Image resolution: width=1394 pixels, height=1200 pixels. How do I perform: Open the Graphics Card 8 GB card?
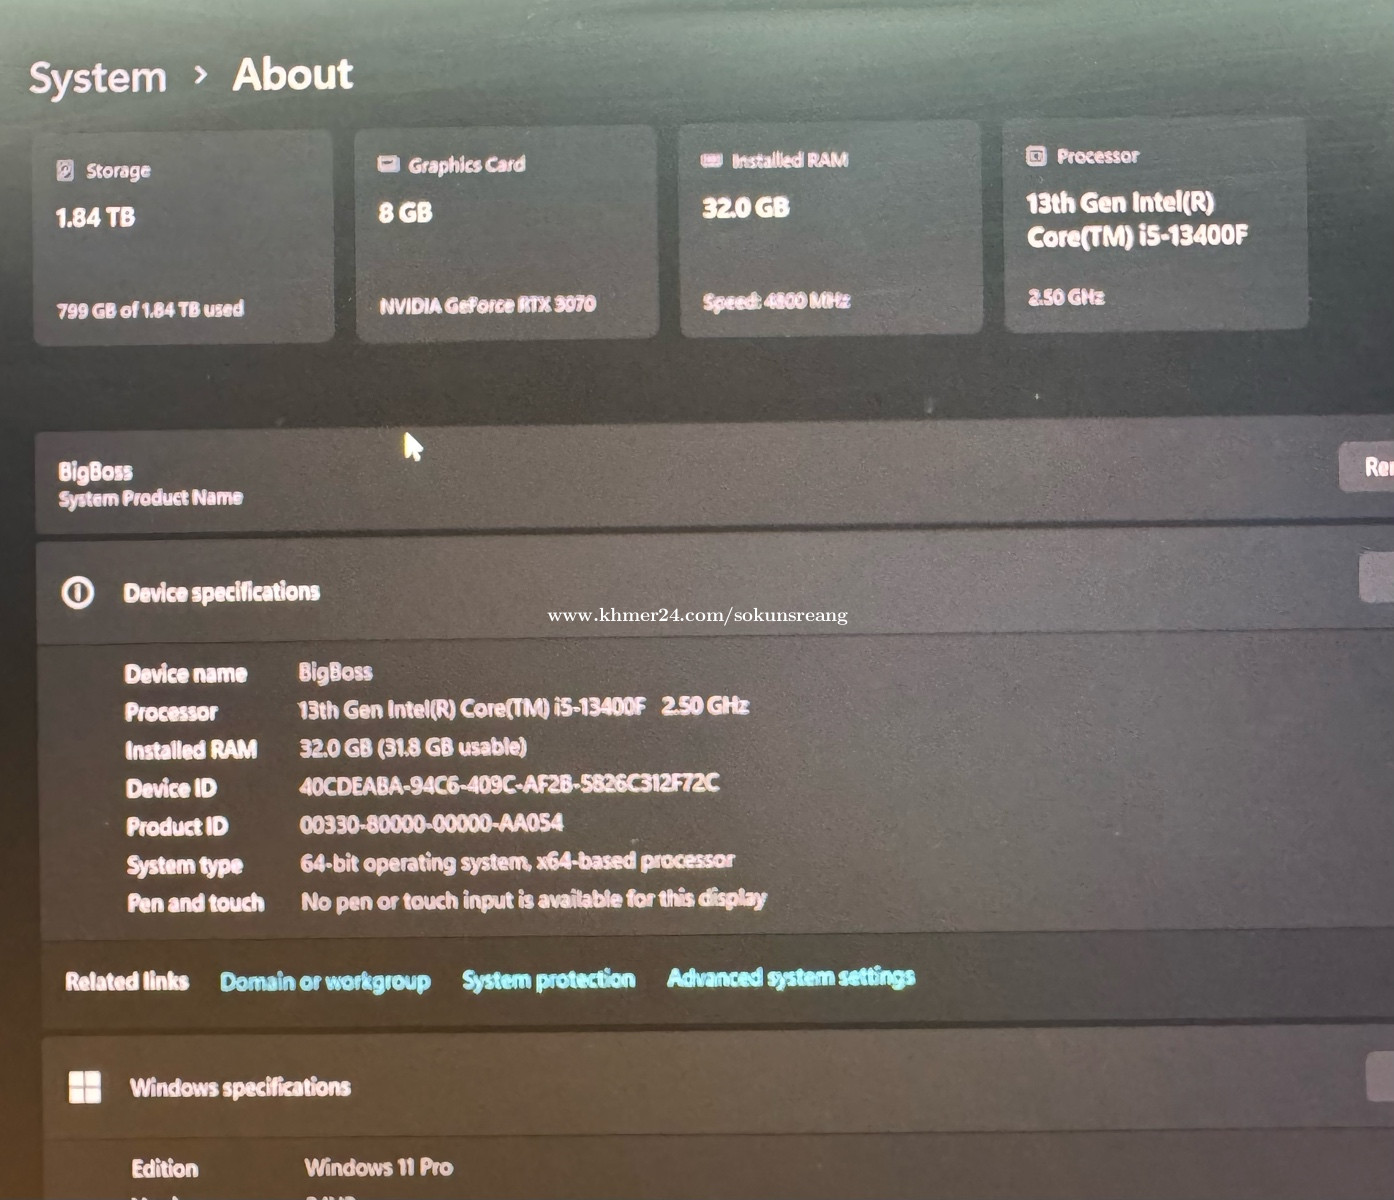tap(507, 233)
